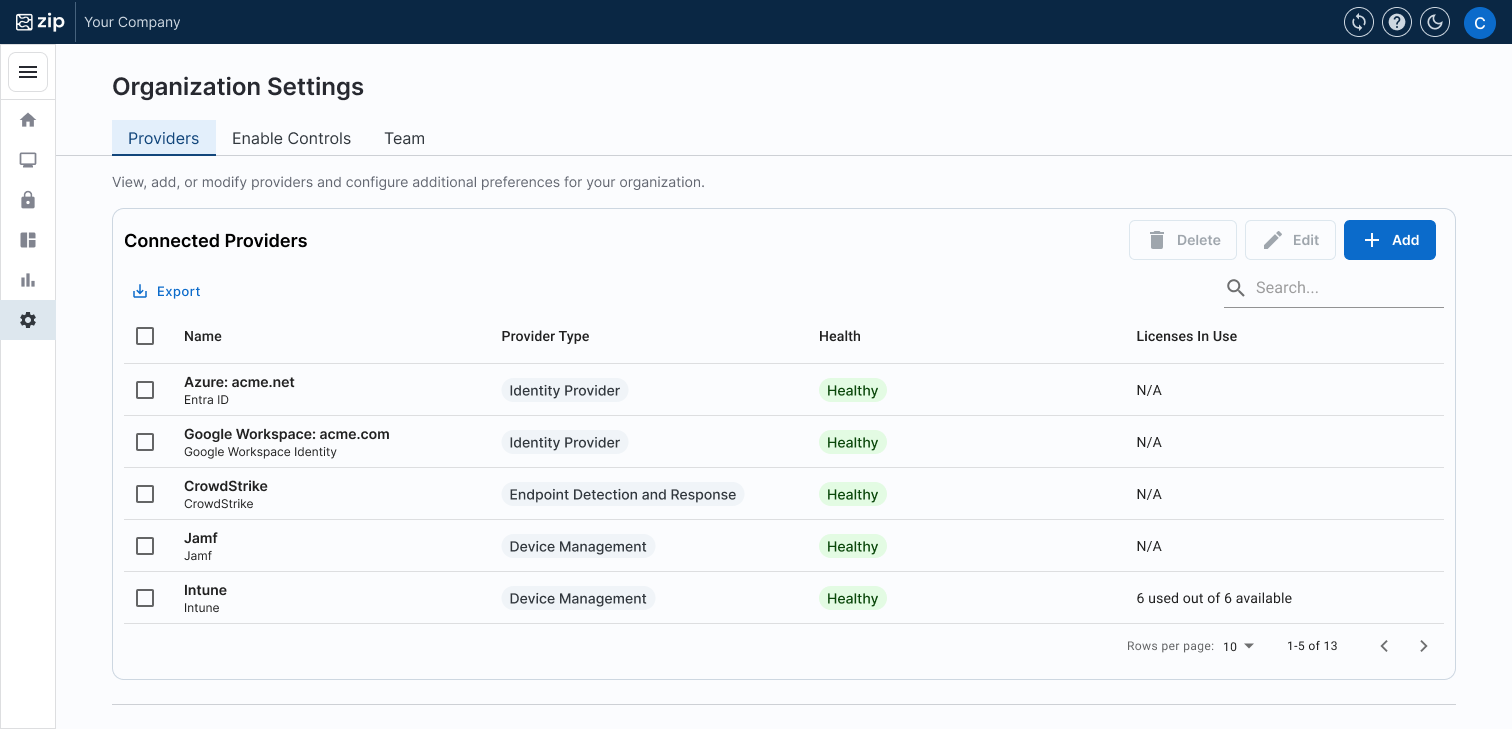The image size is (1512, 729).
Task: Click the Add provider button
Action: tap(1389, 240)
